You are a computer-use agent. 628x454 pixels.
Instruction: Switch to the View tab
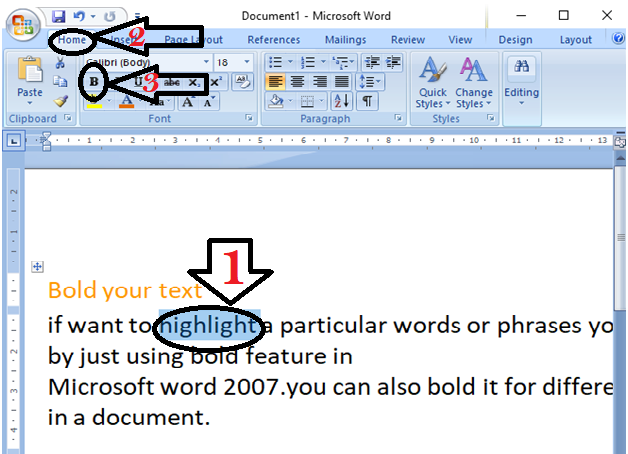coord(460,40)
